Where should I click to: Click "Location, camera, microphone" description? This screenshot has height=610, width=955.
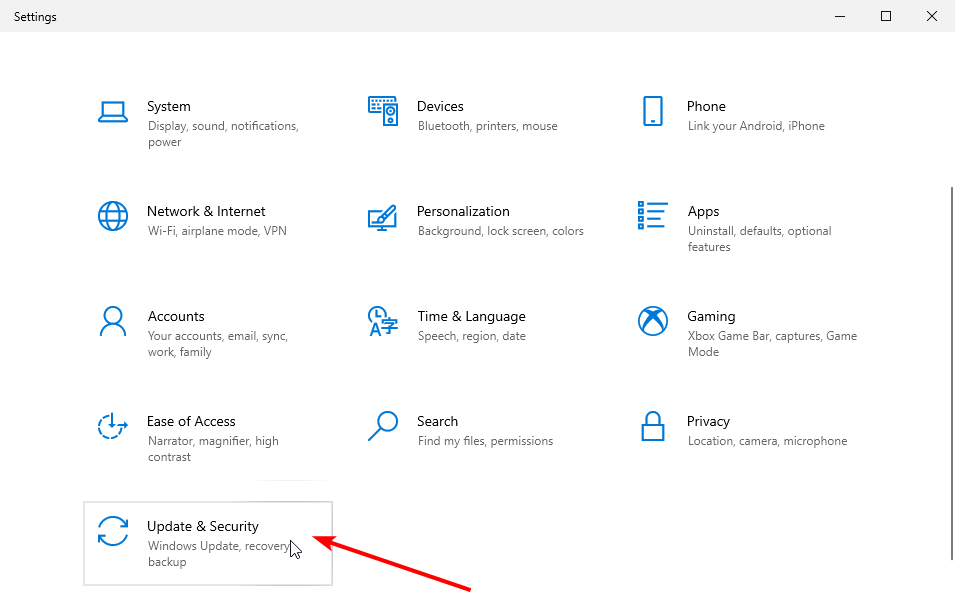point(767,441)
